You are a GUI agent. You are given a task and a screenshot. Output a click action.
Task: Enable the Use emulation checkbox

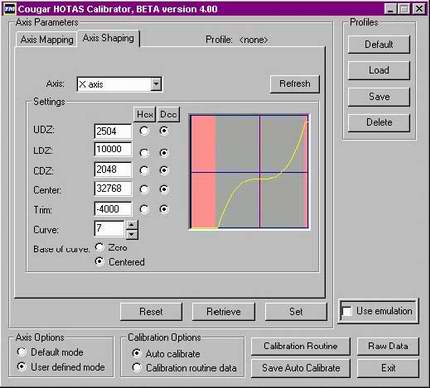point(347,311)
